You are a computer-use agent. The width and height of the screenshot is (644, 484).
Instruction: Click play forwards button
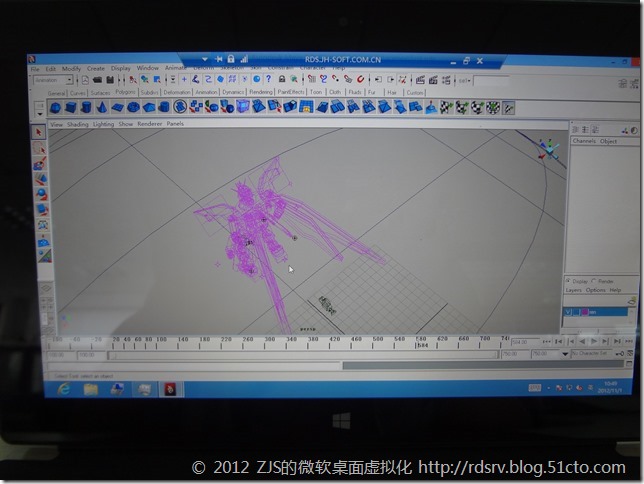594,341
